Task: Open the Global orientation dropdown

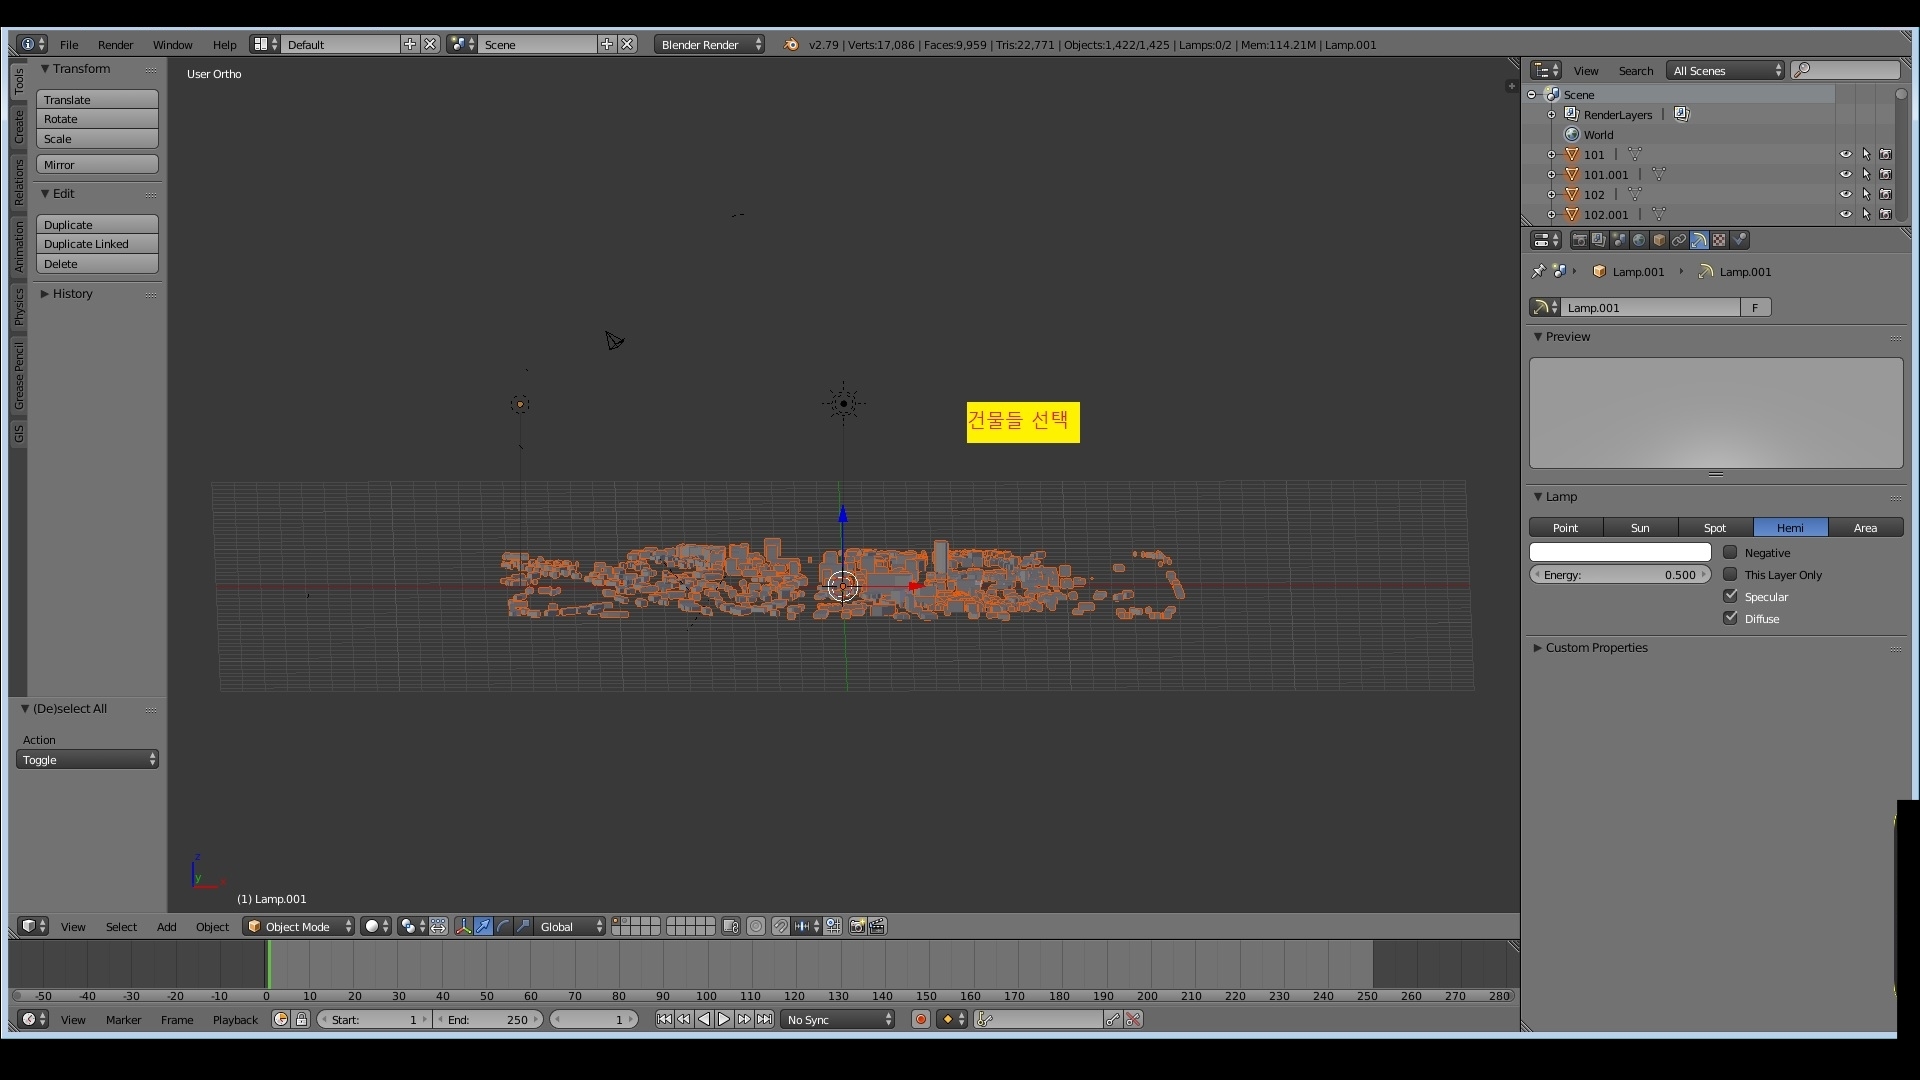Action: (571, 927)
